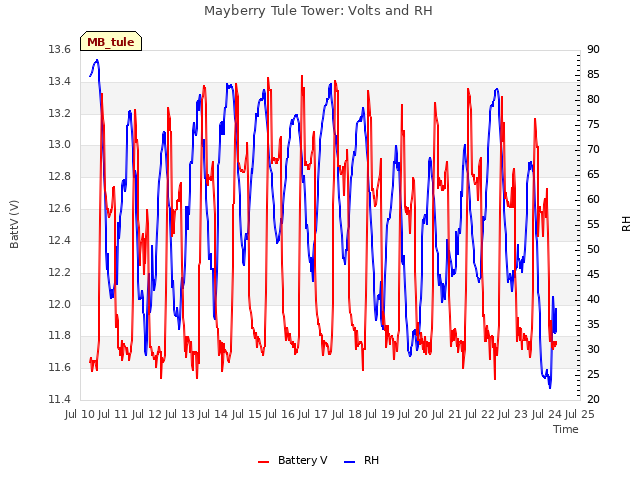Click the 12.0 tick on BattV axis
The height and width of the screenshot is (480, 640).
coord(60,304)
